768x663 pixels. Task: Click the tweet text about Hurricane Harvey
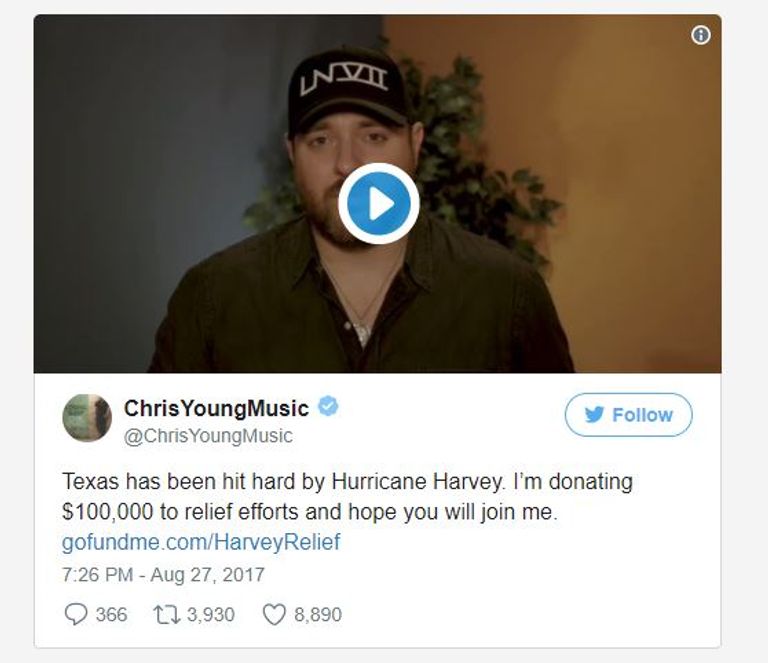(x=347, y=497)
